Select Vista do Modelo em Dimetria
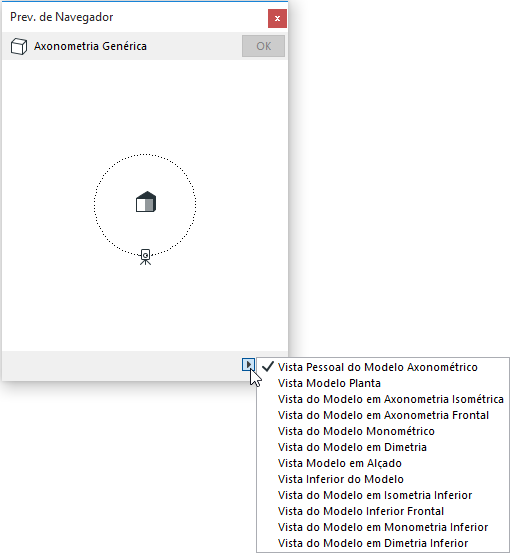Image resolution: width=510 pixels, height=553 pixels. [x=383, y=447]
